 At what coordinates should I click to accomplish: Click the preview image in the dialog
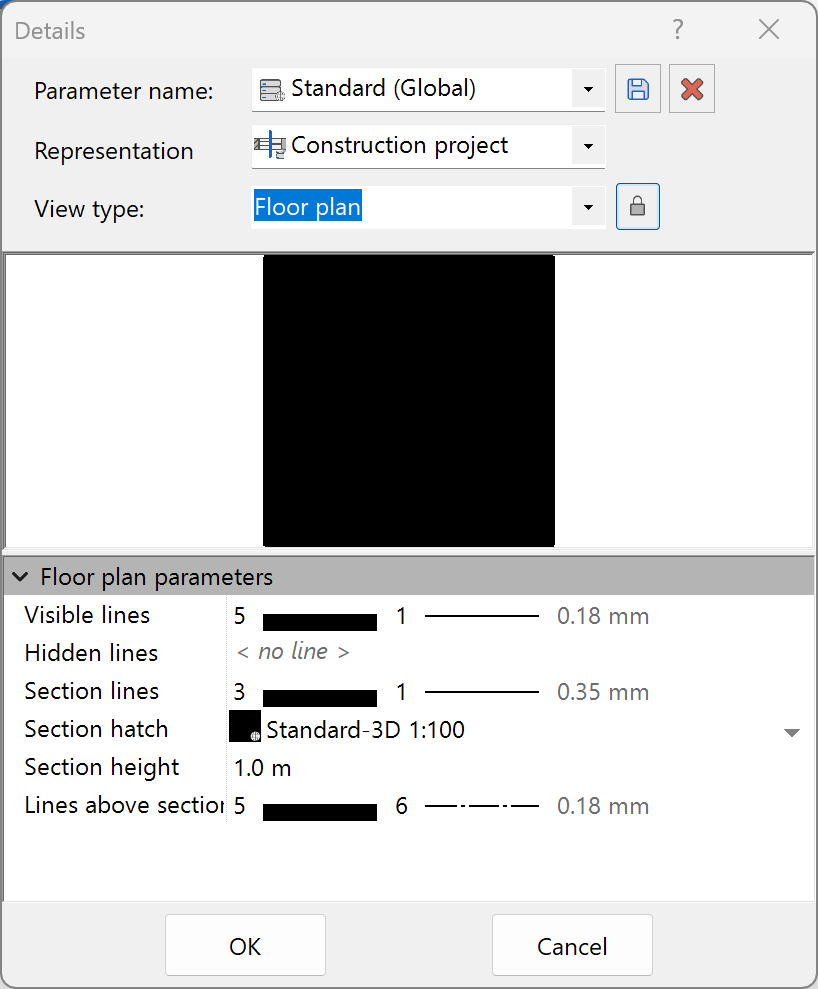pos(409,400)
